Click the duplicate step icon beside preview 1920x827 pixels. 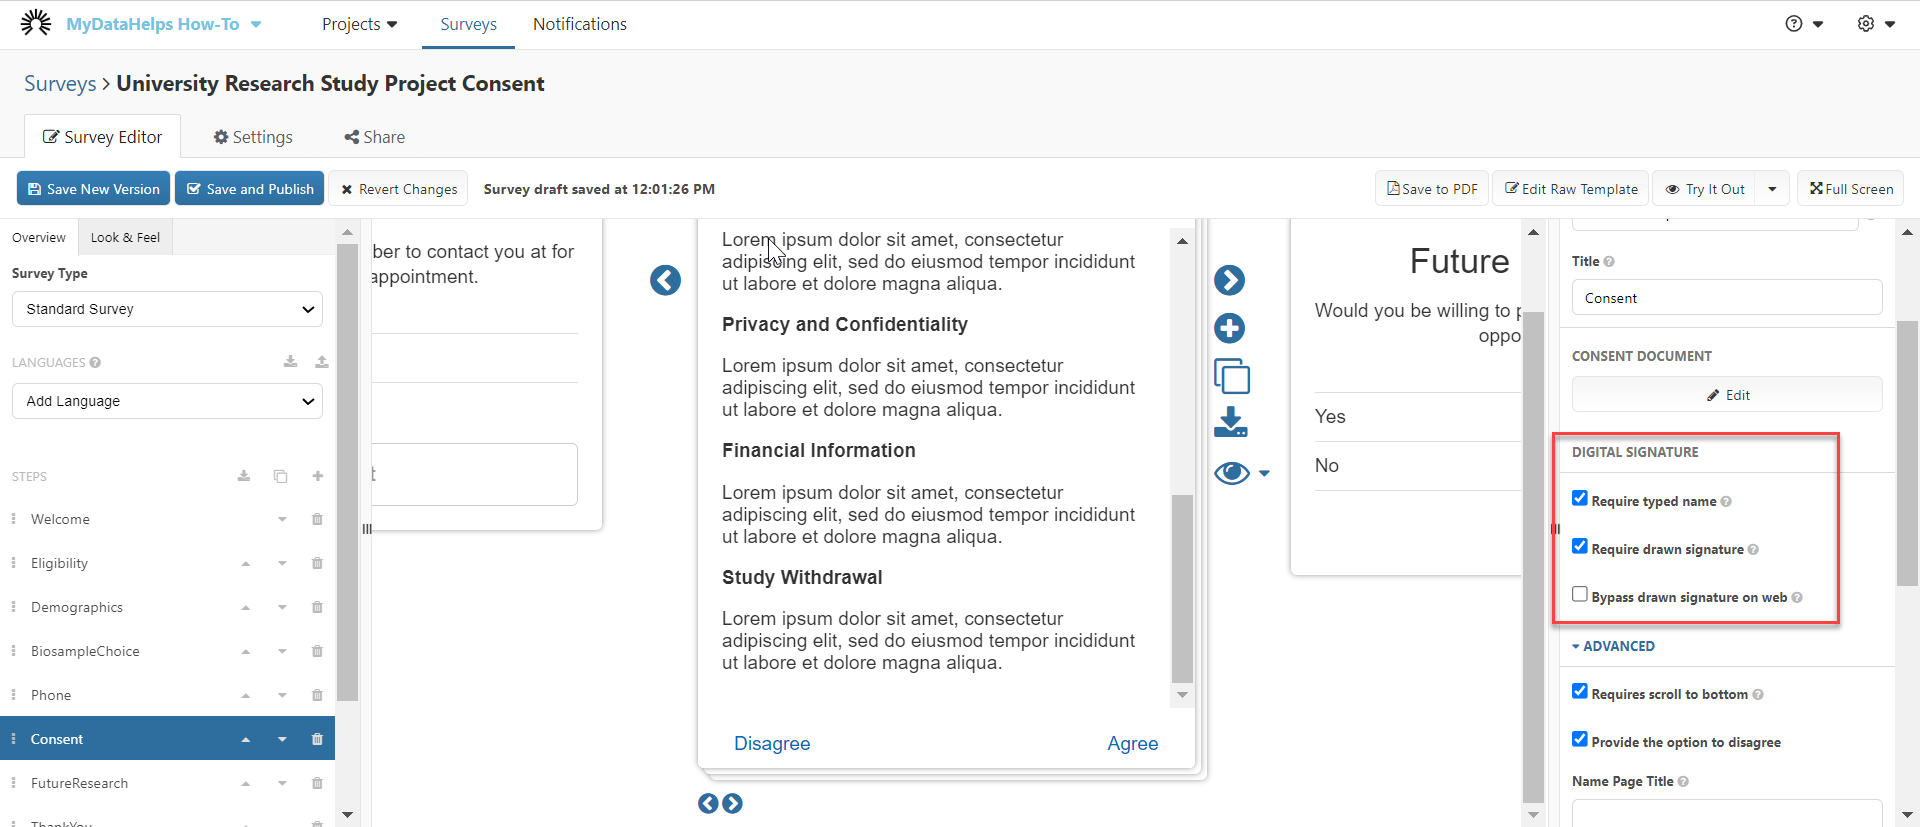coord(1231,376)
